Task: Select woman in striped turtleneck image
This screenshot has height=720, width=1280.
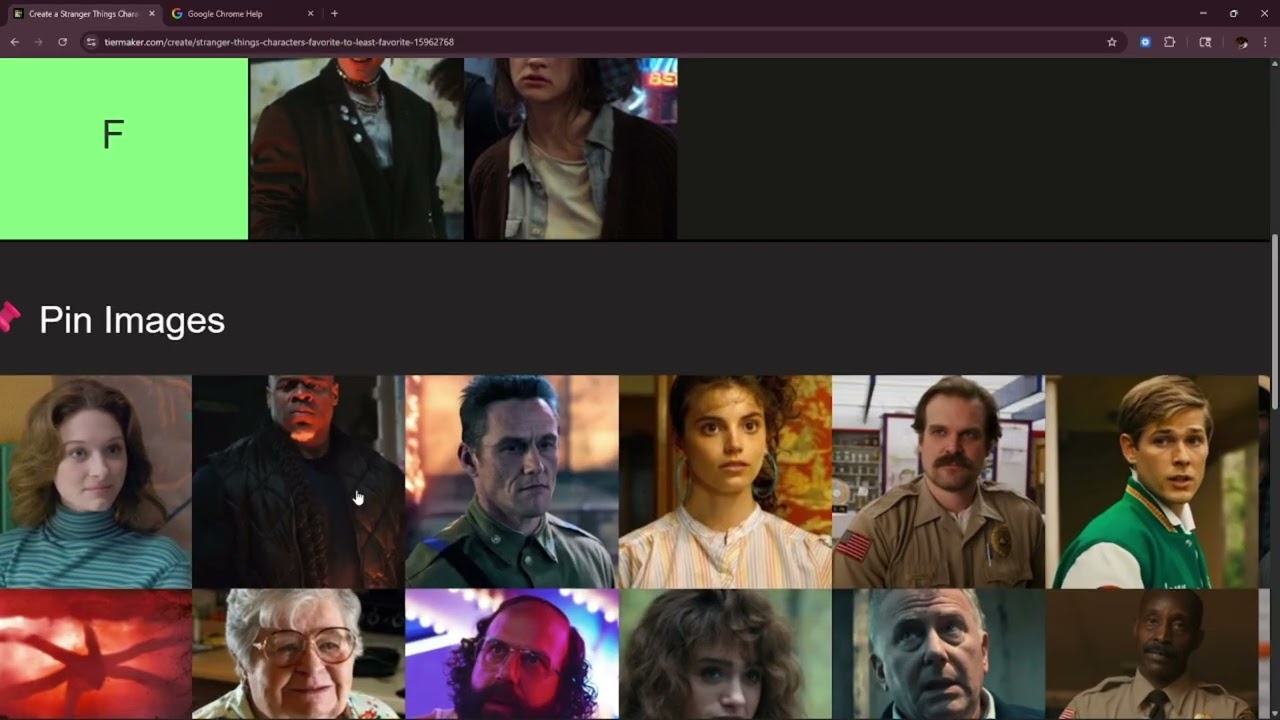Action: 95,482
